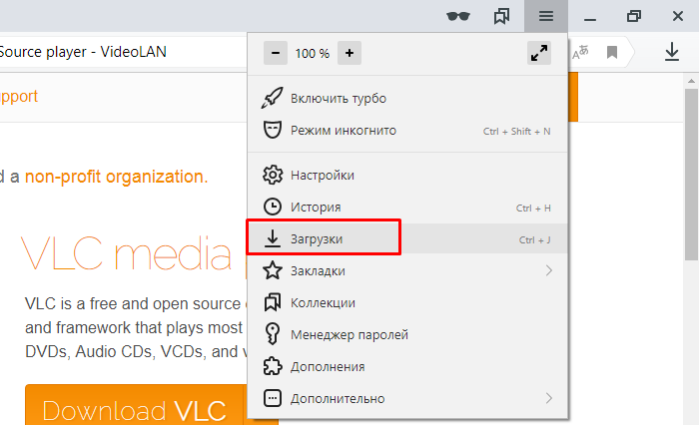
Task: Click the zoom in plus button
Action: 349,53
